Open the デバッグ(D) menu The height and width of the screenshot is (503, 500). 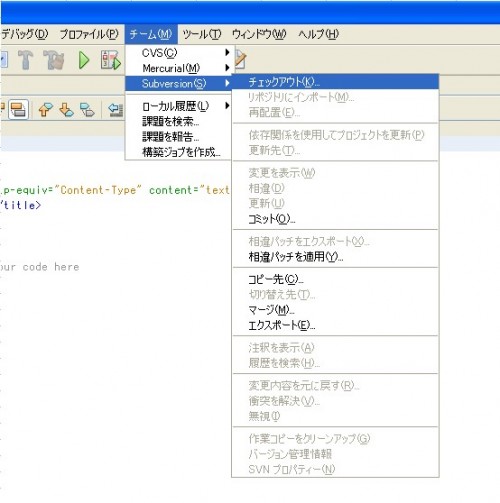(24, 34)
